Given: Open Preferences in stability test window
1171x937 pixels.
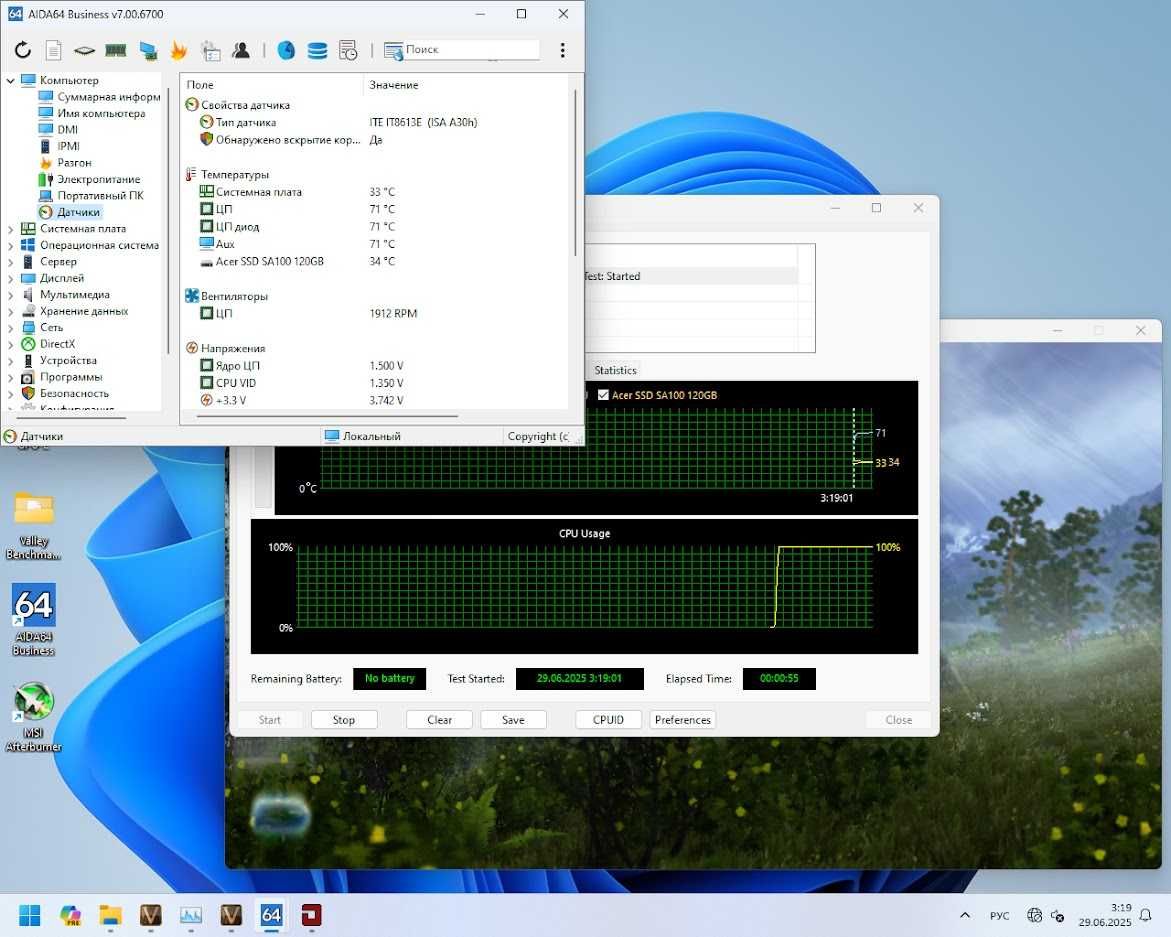Looking at the screenshot, I should (683, 720).
